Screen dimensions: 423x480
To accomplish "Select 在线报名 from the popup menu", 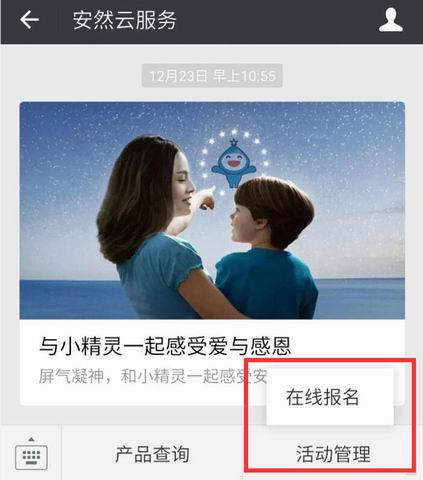I will (323, 397).
